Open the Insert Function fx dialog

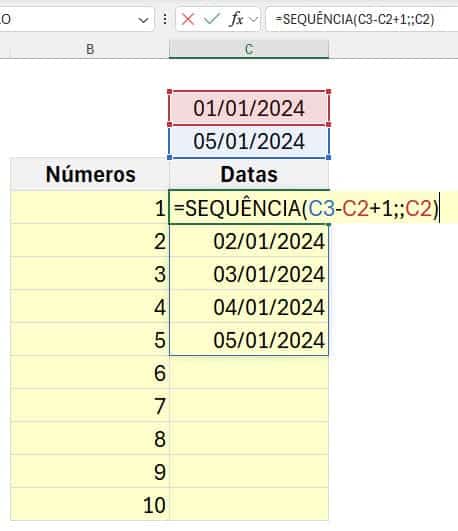236,19
